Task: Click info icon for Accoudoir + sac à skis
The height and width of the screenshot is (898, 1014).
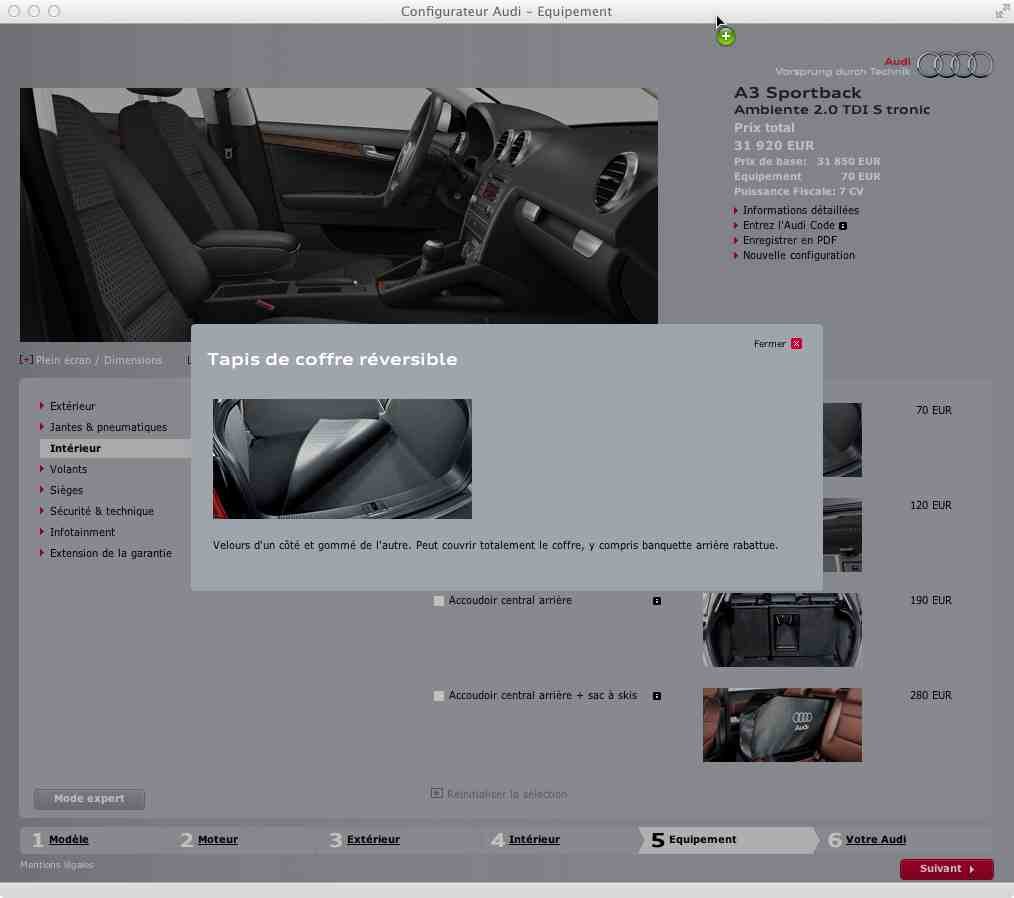Action: 656,696
